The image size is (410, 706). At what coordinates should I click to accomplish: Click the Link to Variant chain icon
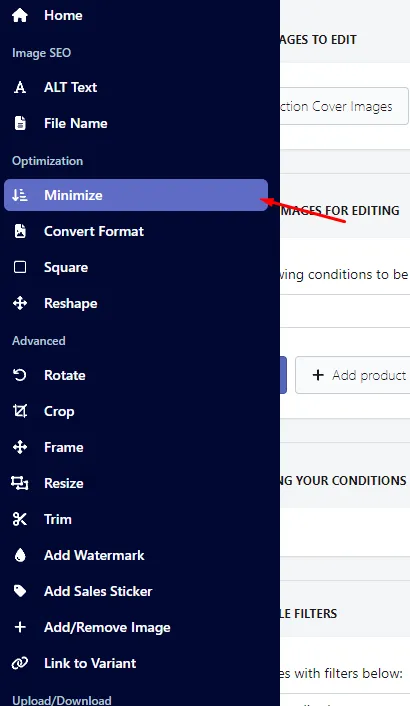point(20,663)
